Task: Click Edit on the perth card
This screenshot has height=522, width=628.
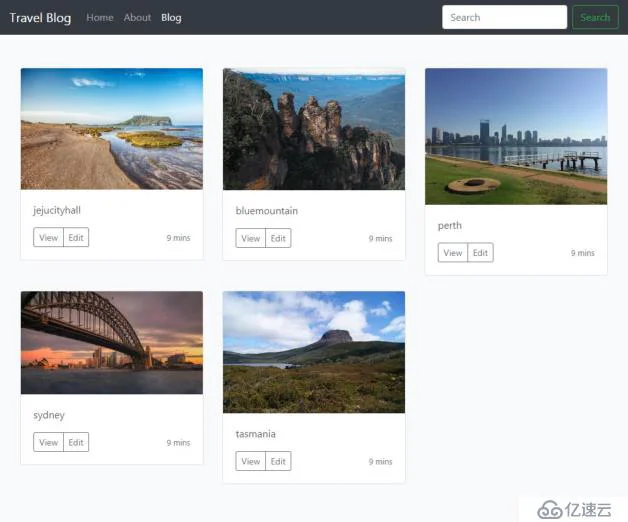Action: coord(480,253)
